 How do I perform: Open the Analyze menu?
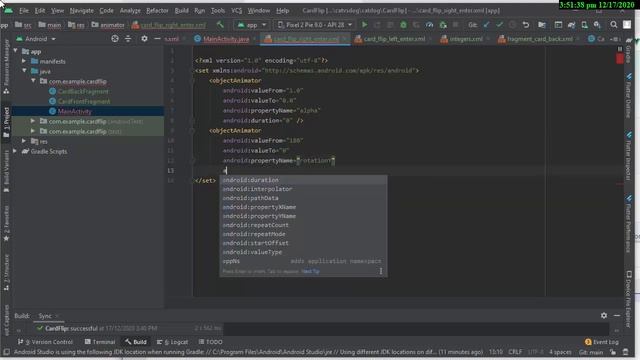(x=130, y=11)
